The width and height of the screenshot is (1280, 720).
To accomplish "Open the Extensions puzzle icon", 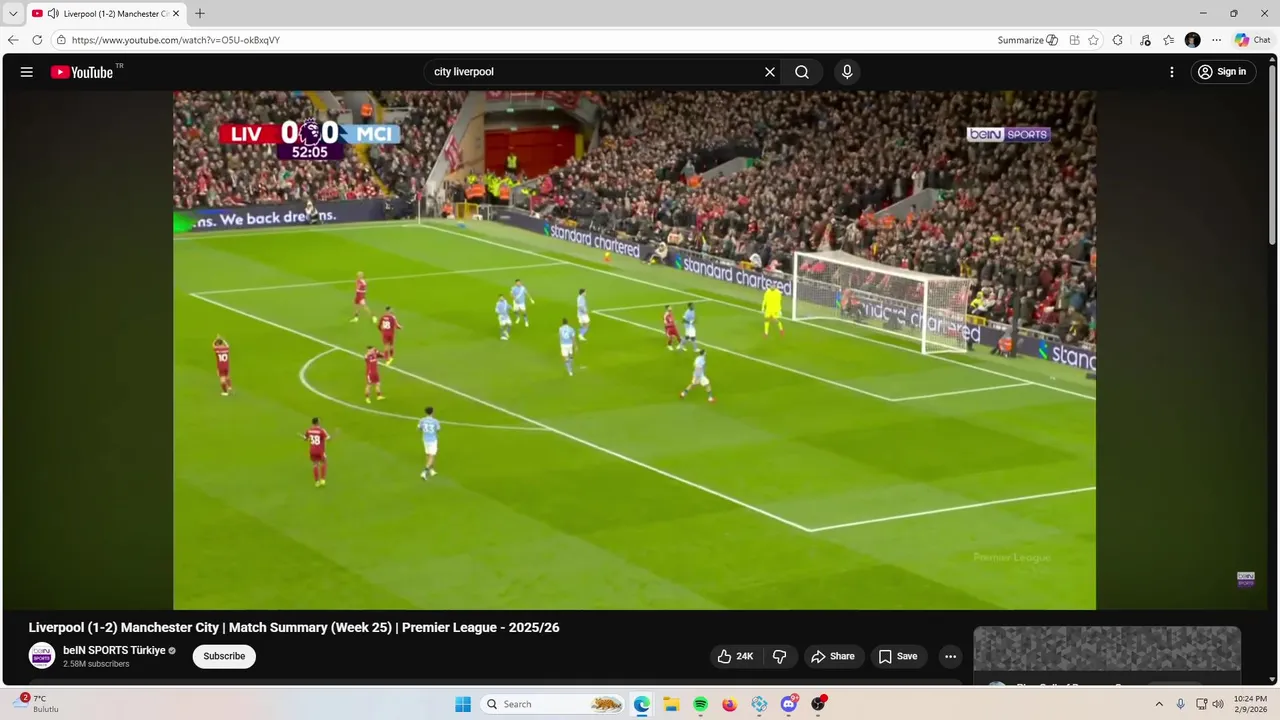I will coord(1118,40).
